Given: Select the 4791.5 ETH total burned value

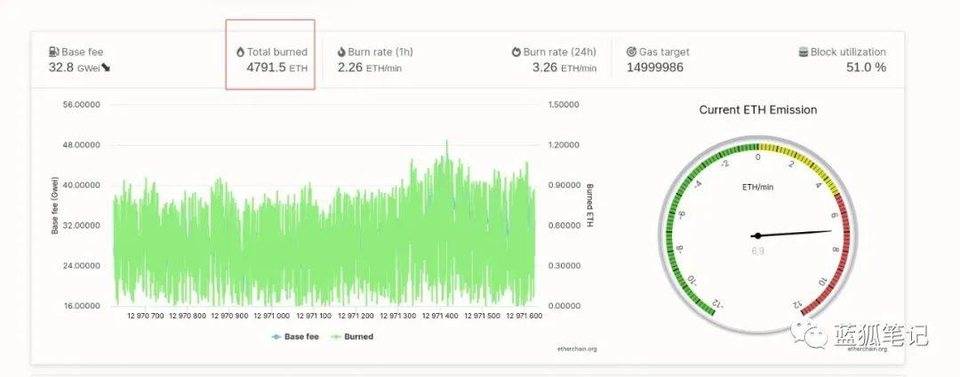Looking at the screenshot, I should click(x=277, y=67).
